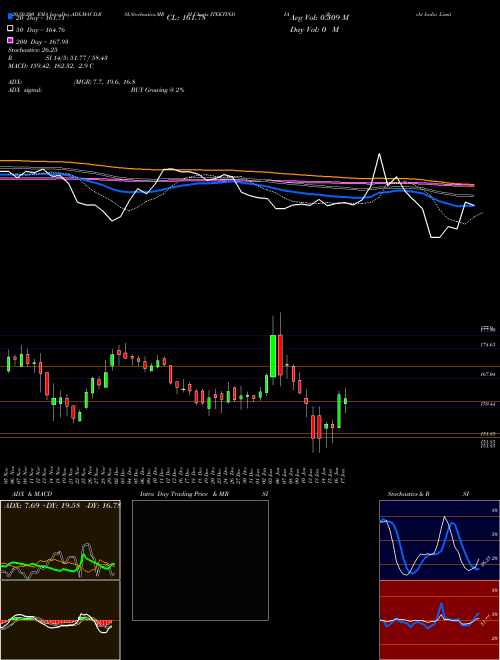Click the empty Intra Day Trading Price panel
This screenshot has width=500, height=660.
pos(200,560)
